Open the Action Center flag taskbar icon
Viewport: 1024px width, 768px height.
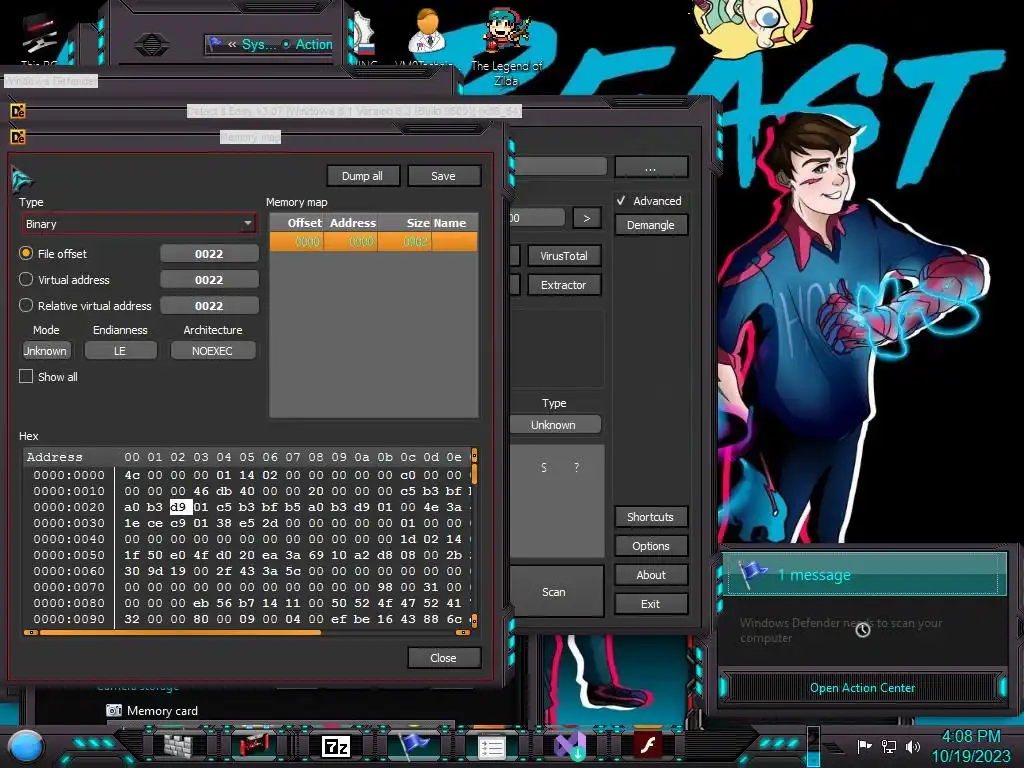pyautogui.click(x=413, y=745)
